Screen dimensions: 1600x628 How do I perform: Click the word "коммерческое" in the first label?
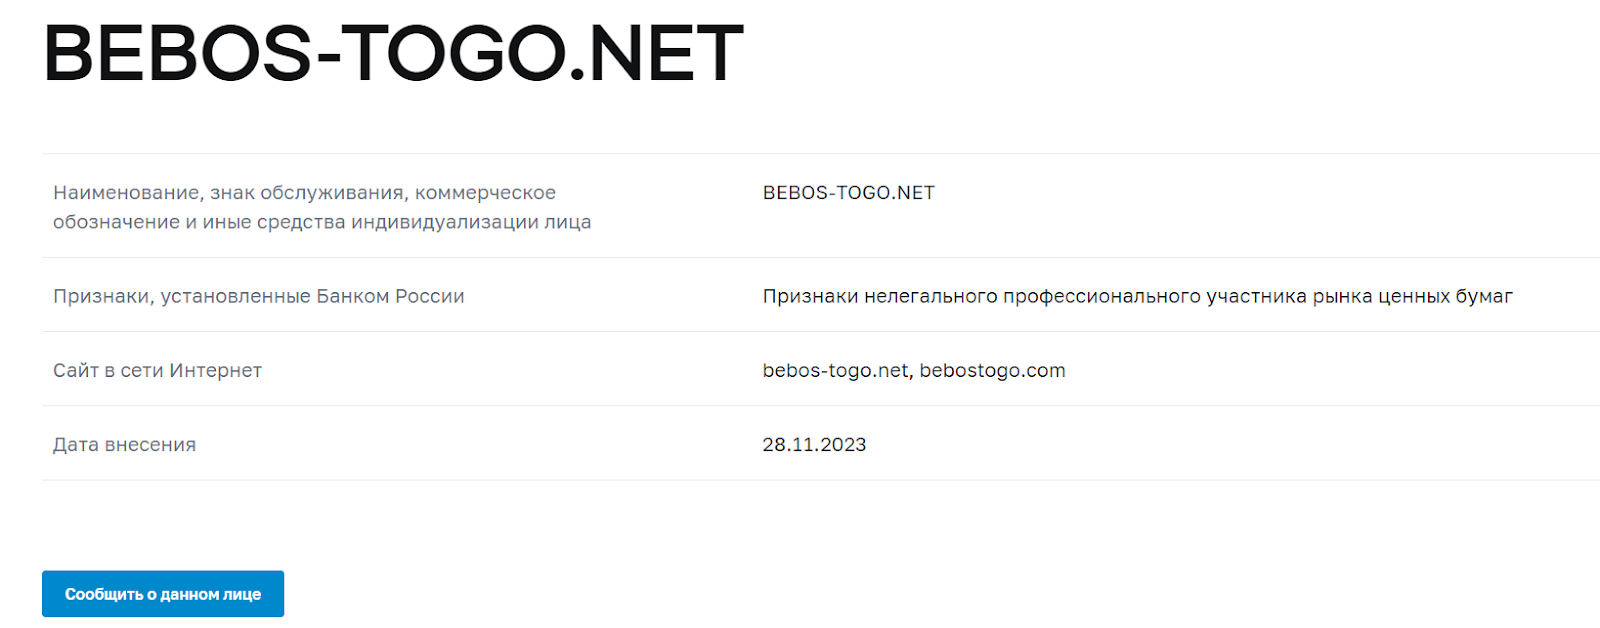coord(485,193)
